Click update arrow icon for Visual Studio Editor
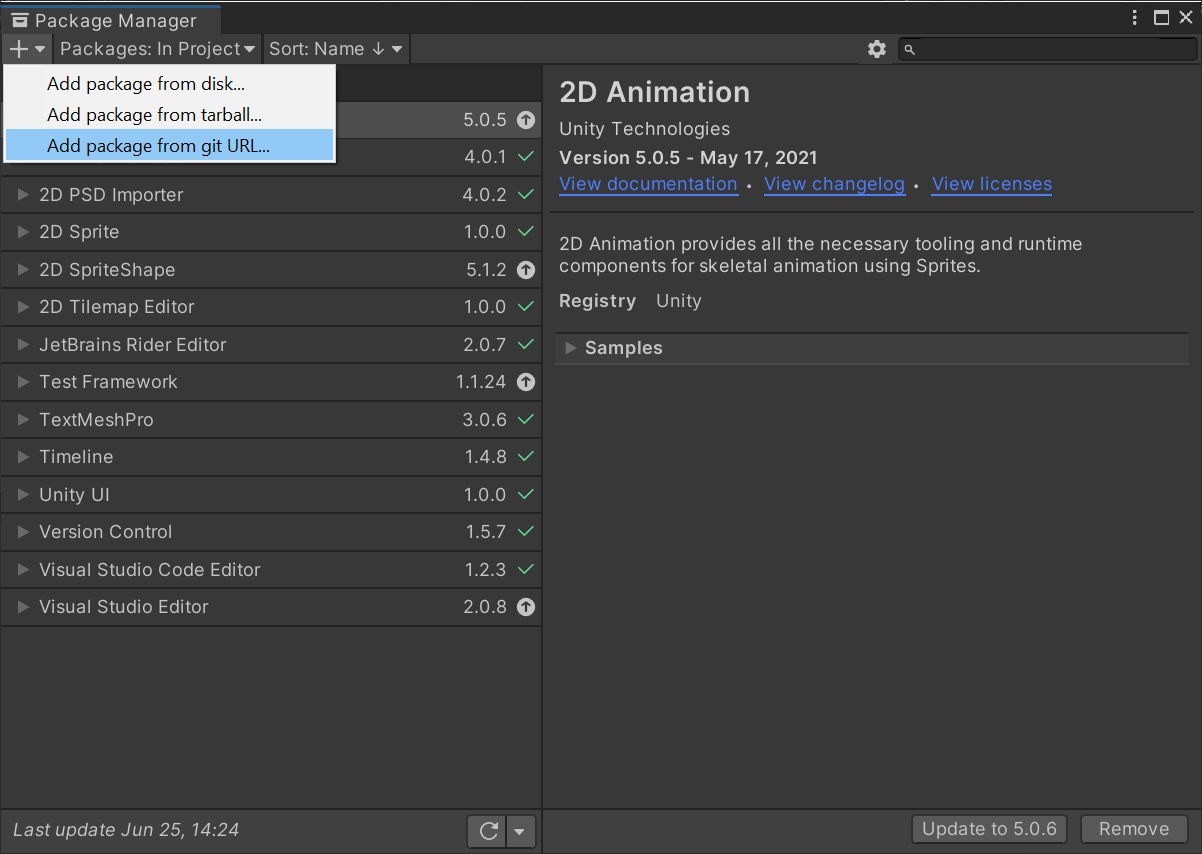The height and width of the screenshot is (854, 1202). point(526,607)
